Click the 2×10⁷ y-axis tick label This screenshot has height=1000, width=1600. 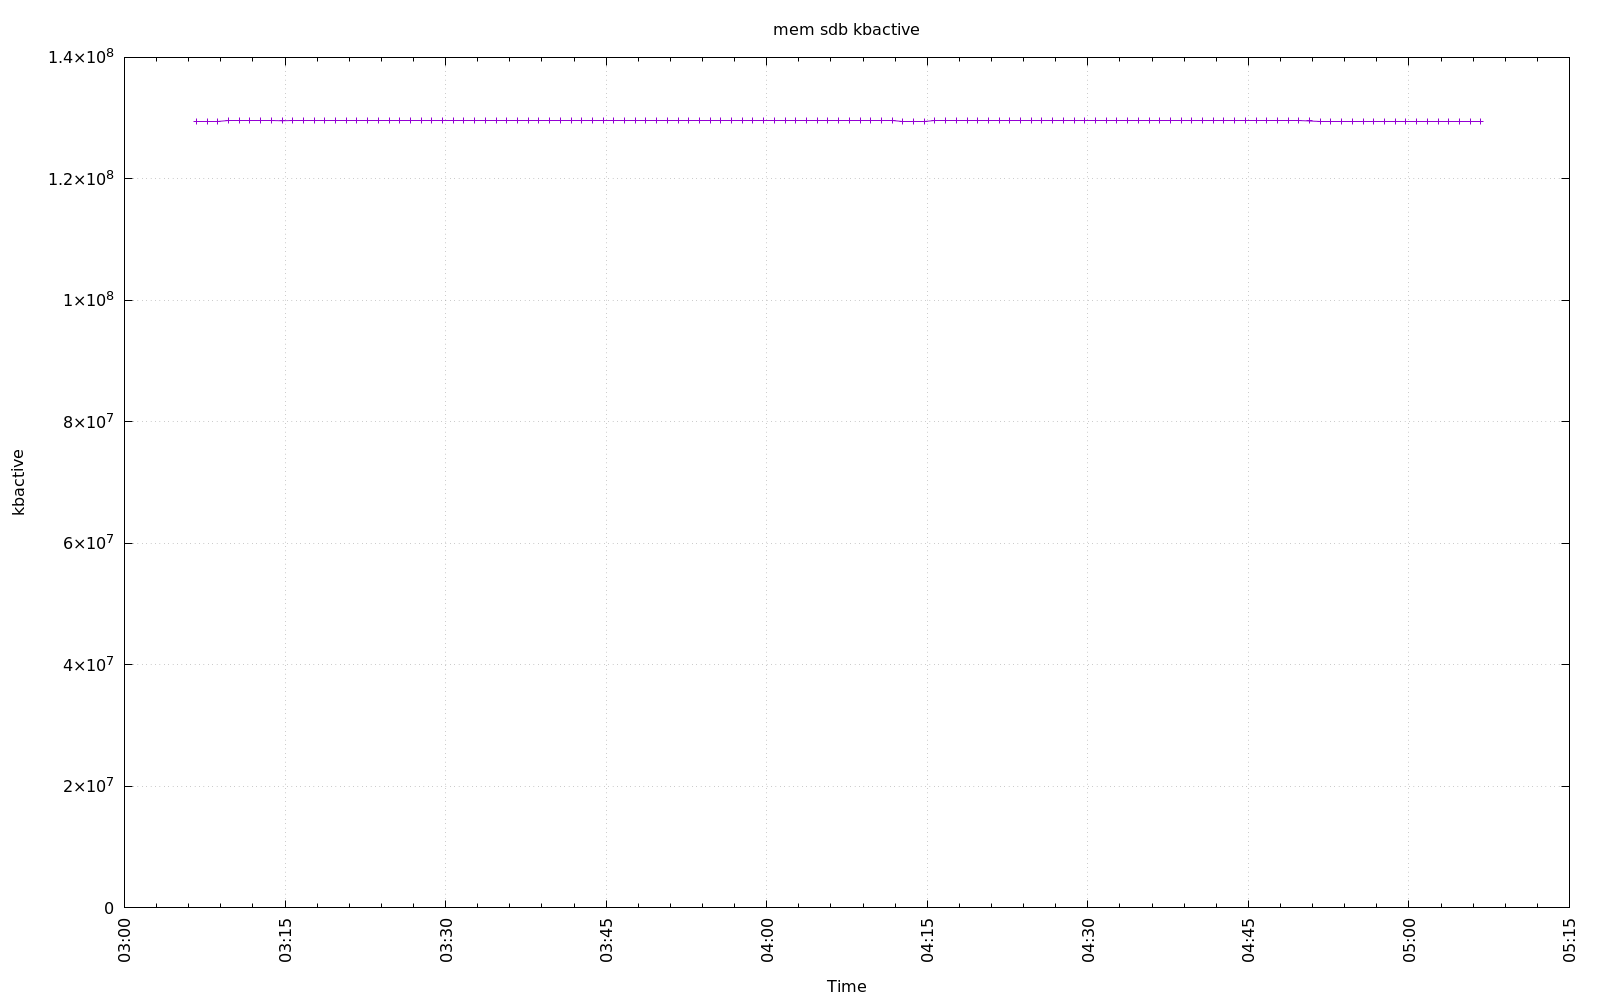click(88, 786)
